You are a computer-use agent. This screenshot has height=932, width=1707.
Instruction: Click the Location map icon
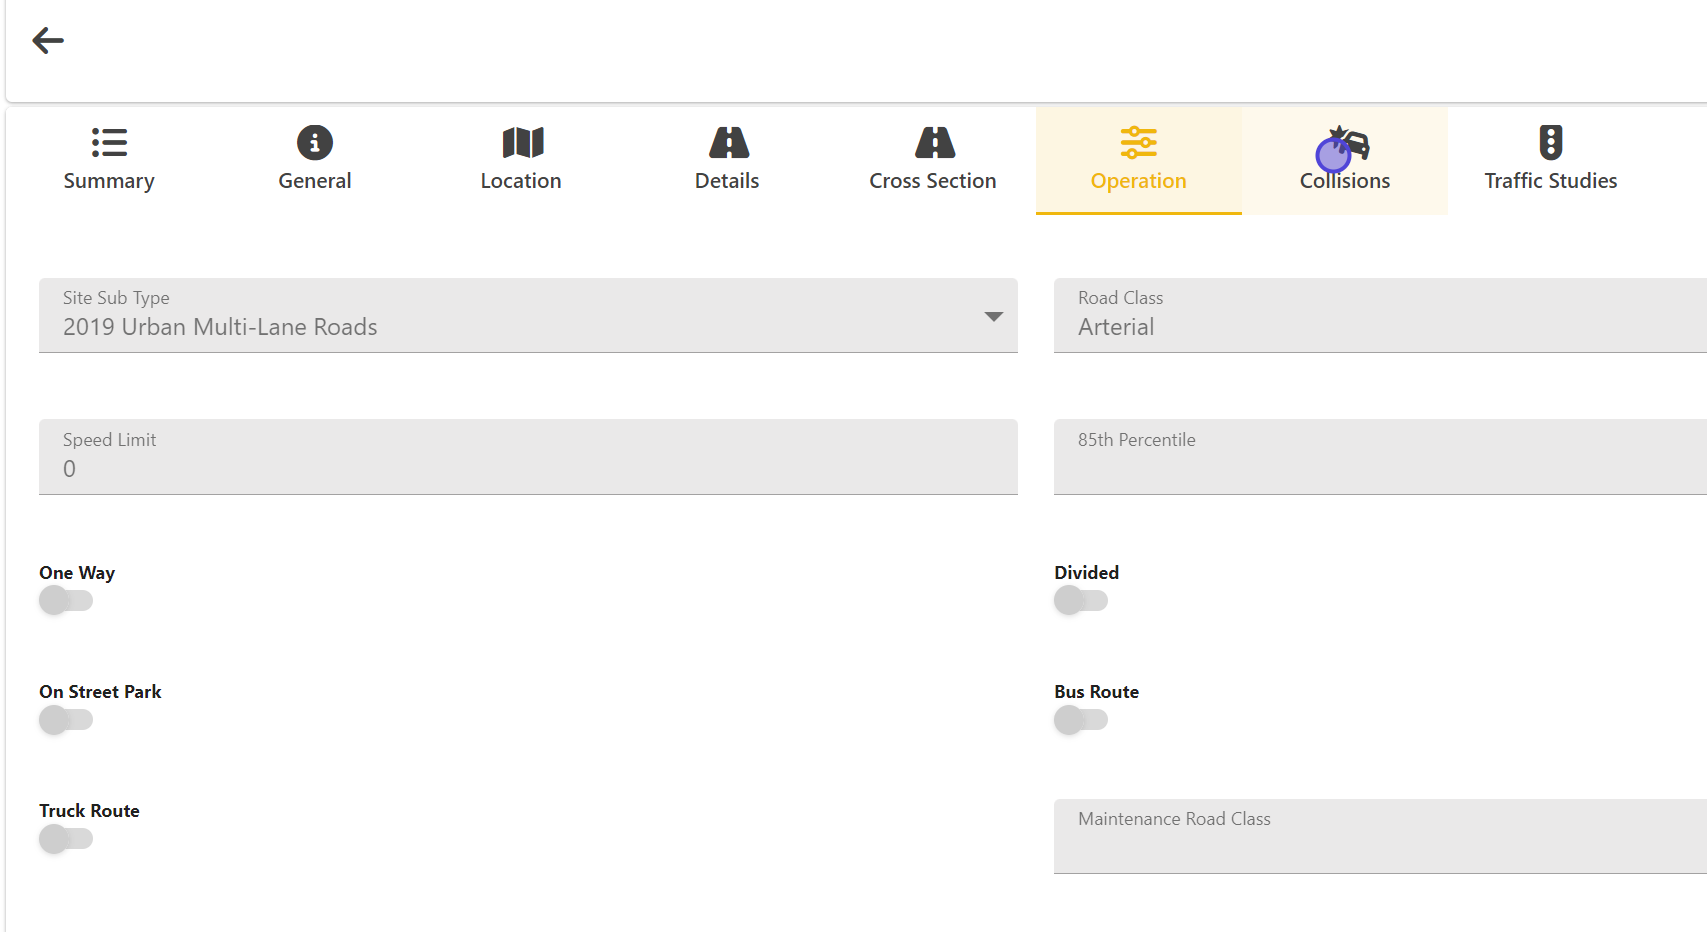(x=521, y=143)
